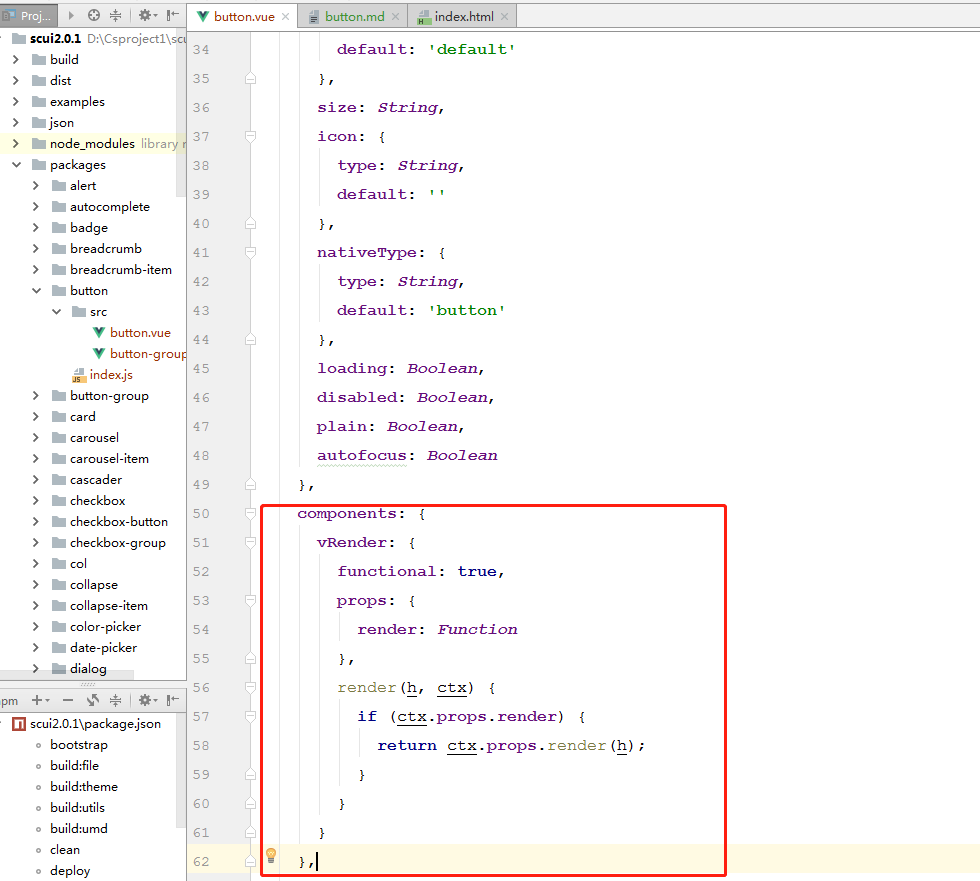Collapse the packages folder
Image resolution: width=980 pixels, height=881 pixels.
click(x=16, y=165)
